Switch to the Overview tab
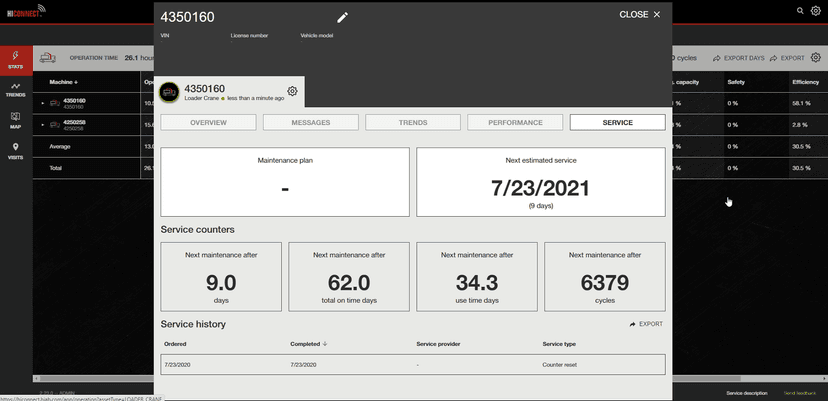828x401 pixels. (208, 123)
